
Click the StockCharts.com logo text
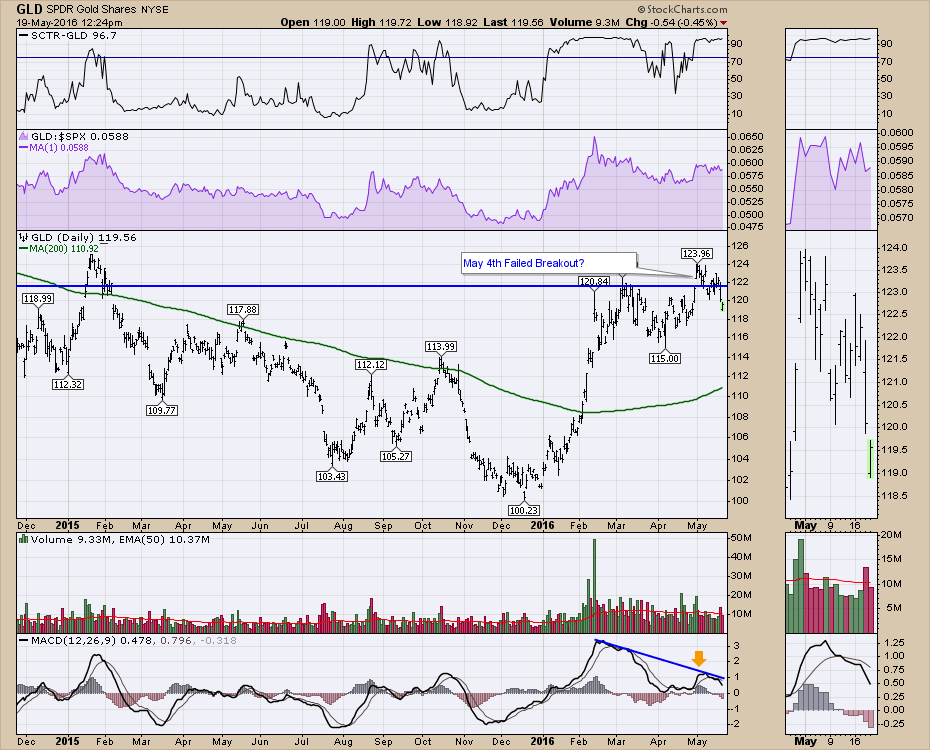tap(683, 9)
